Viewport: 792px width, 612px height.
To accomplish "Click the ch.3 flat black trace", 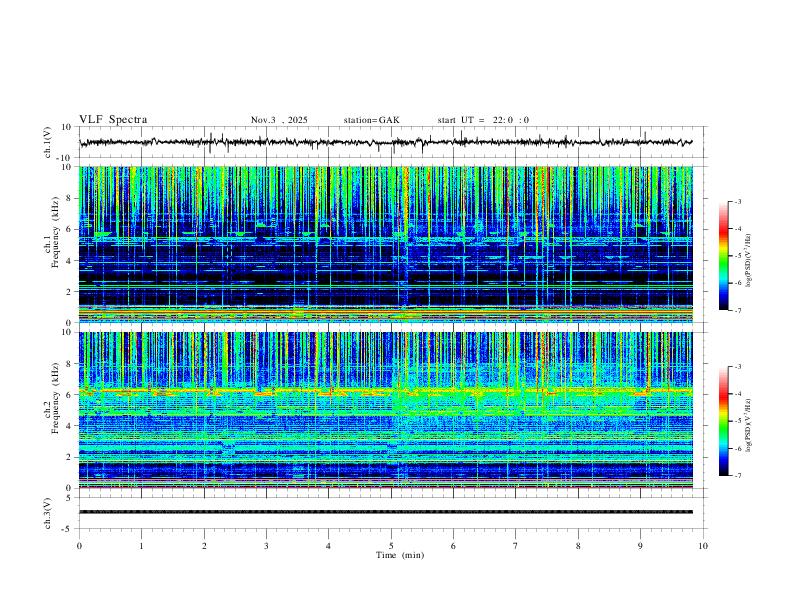I will [x=386, y=512].
